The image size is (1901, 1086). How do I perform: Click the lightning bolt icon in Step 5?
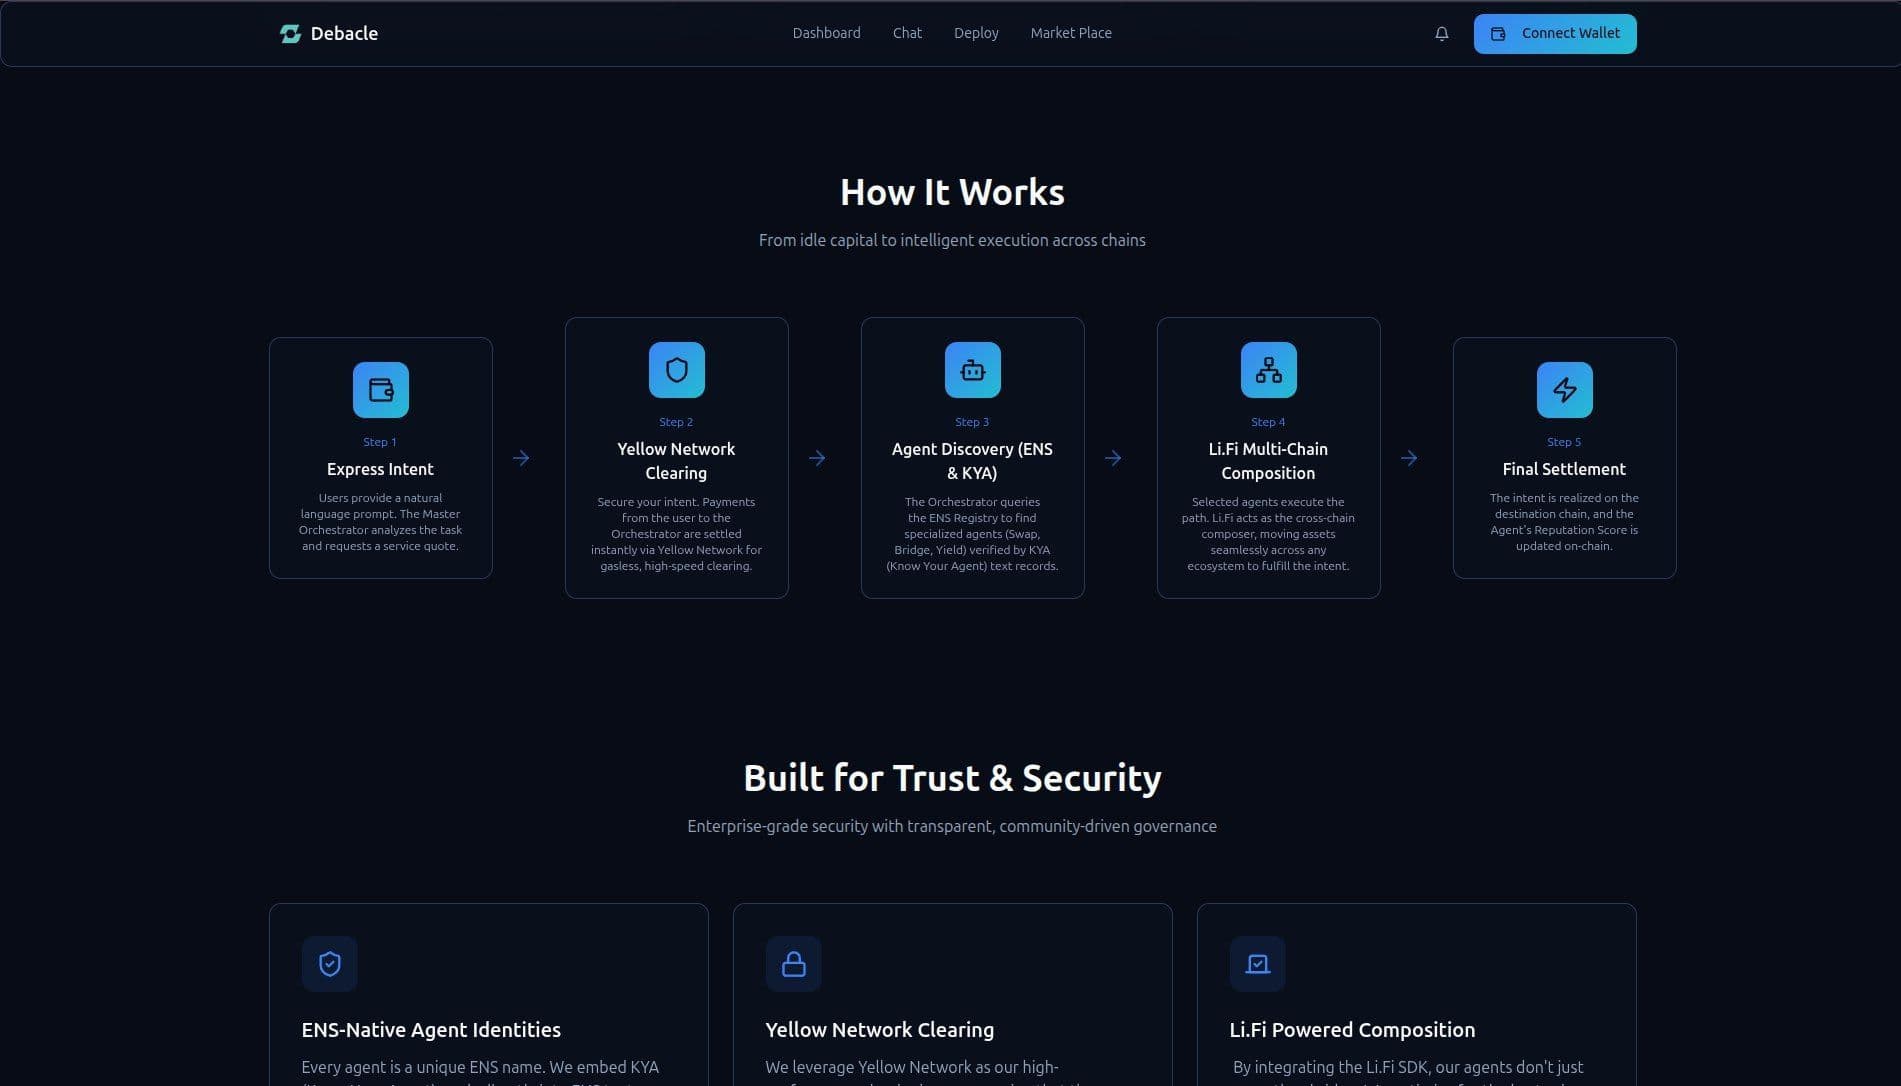1565,390
